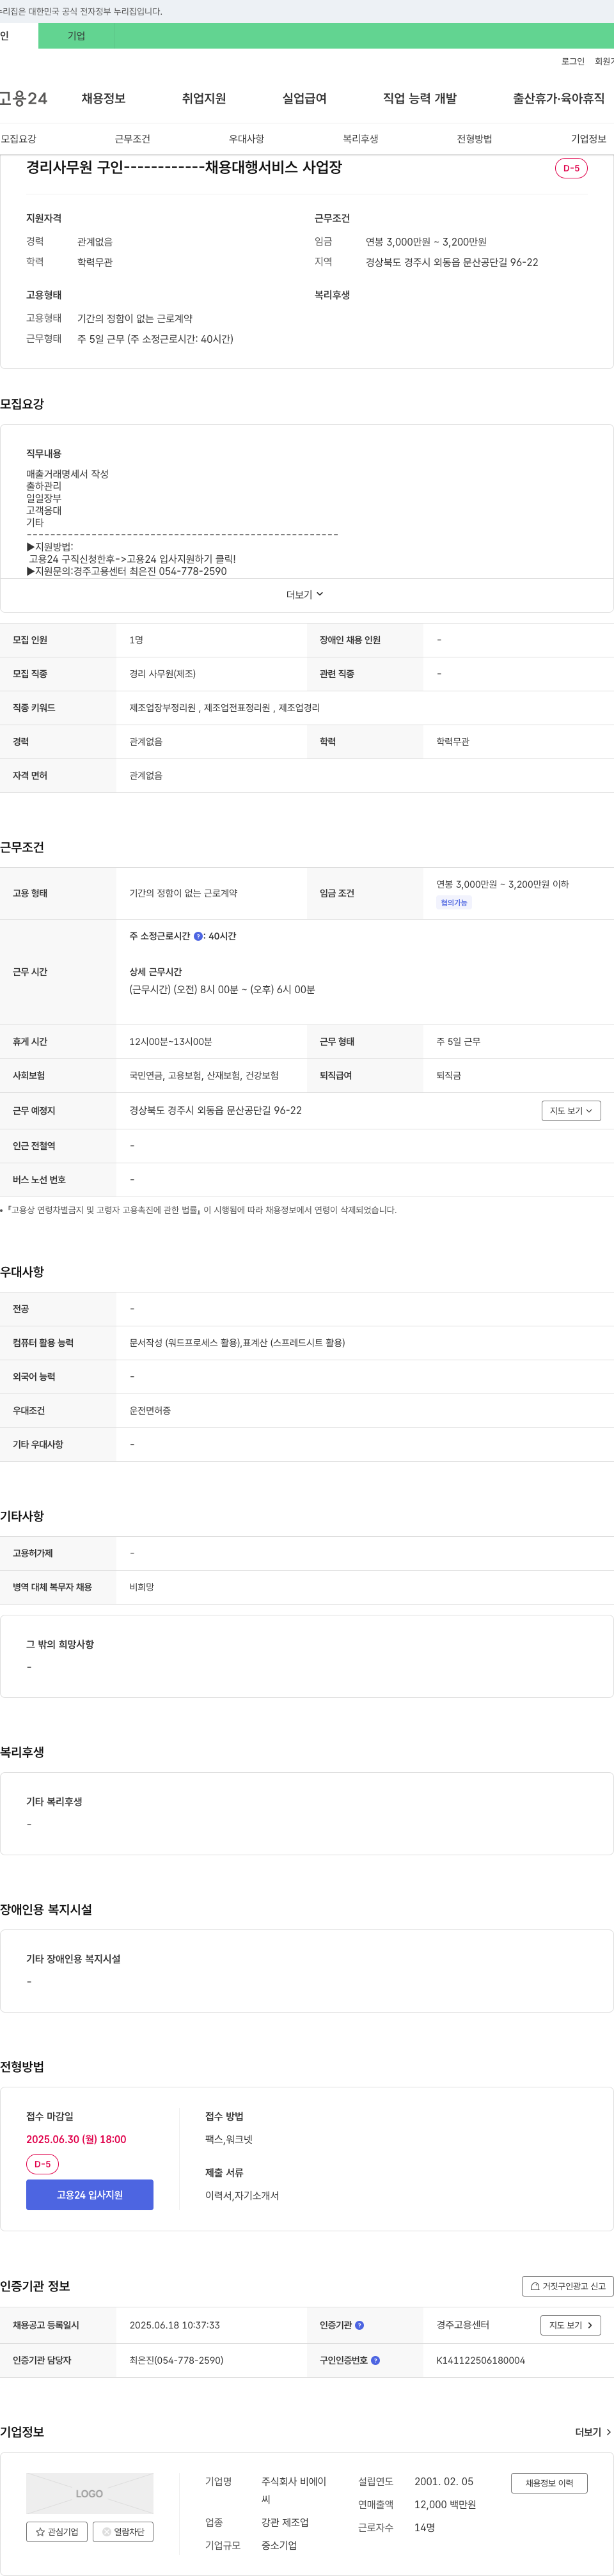Image resolution: width=614 pixels, height=2576 pixels.
Task: Click the 직종 키워드 values text
Action: pyautogui.click(x=224, y=708)
